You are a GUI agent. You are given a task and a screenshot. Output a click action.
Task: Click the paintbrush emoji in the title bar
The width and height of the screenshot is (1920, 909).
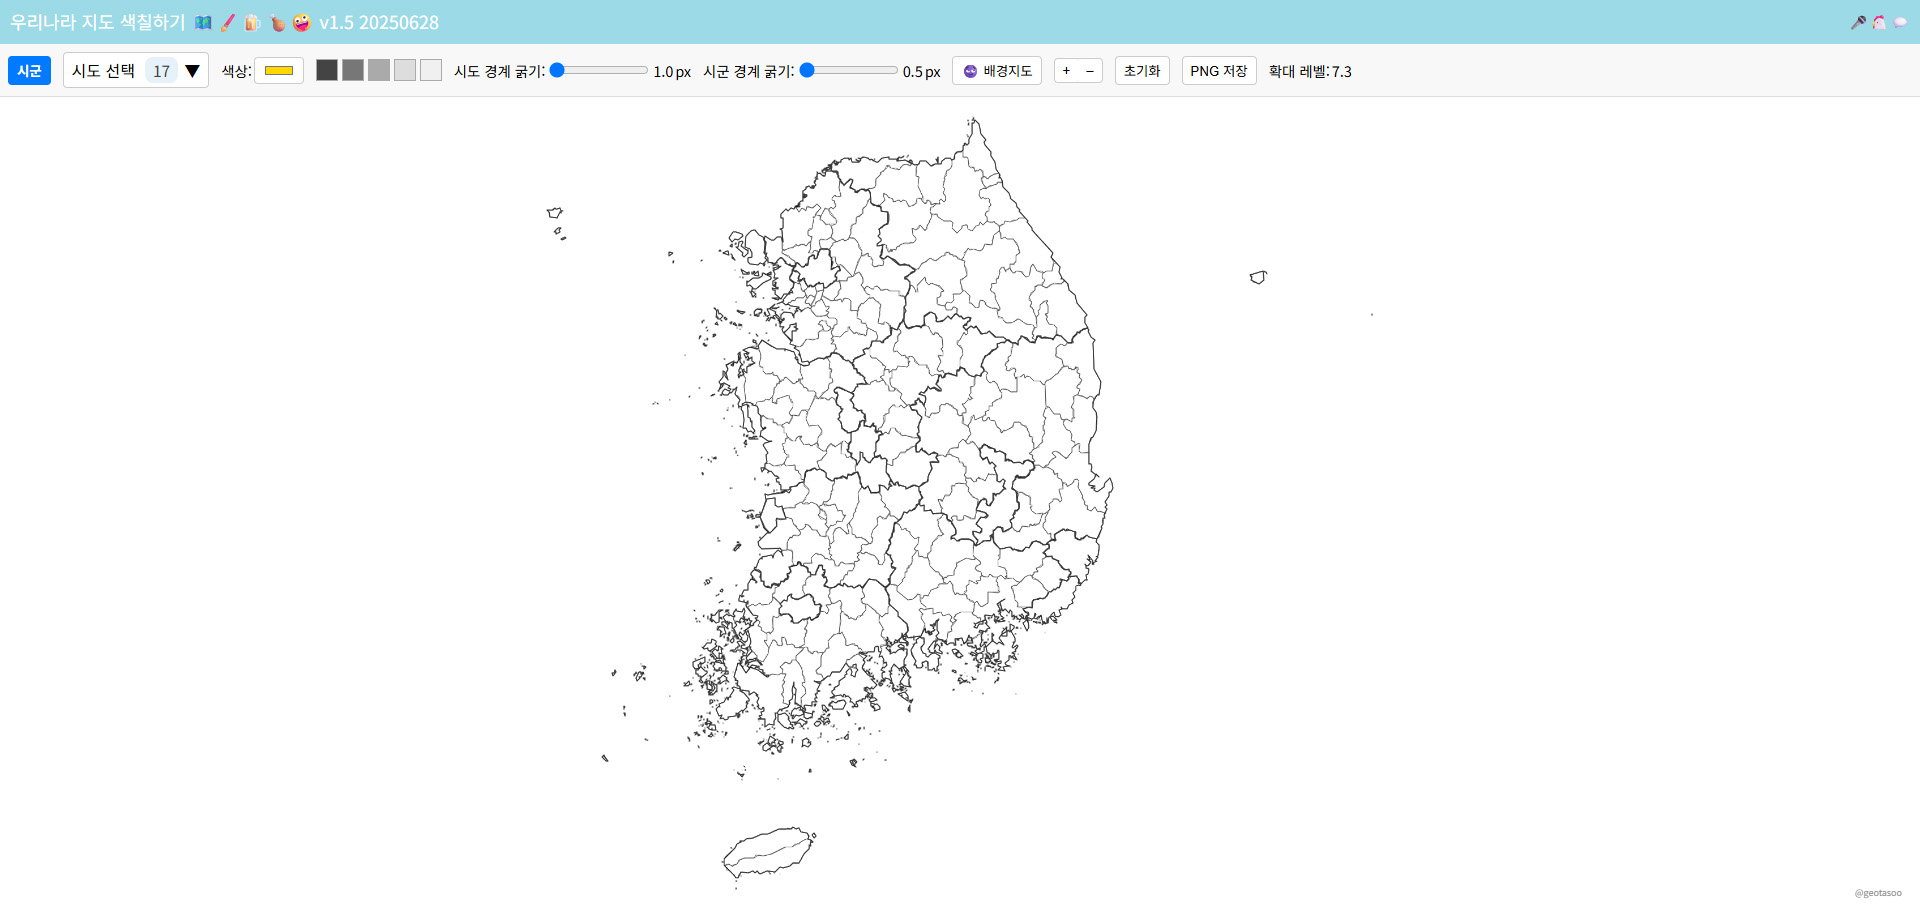point(228,22)
